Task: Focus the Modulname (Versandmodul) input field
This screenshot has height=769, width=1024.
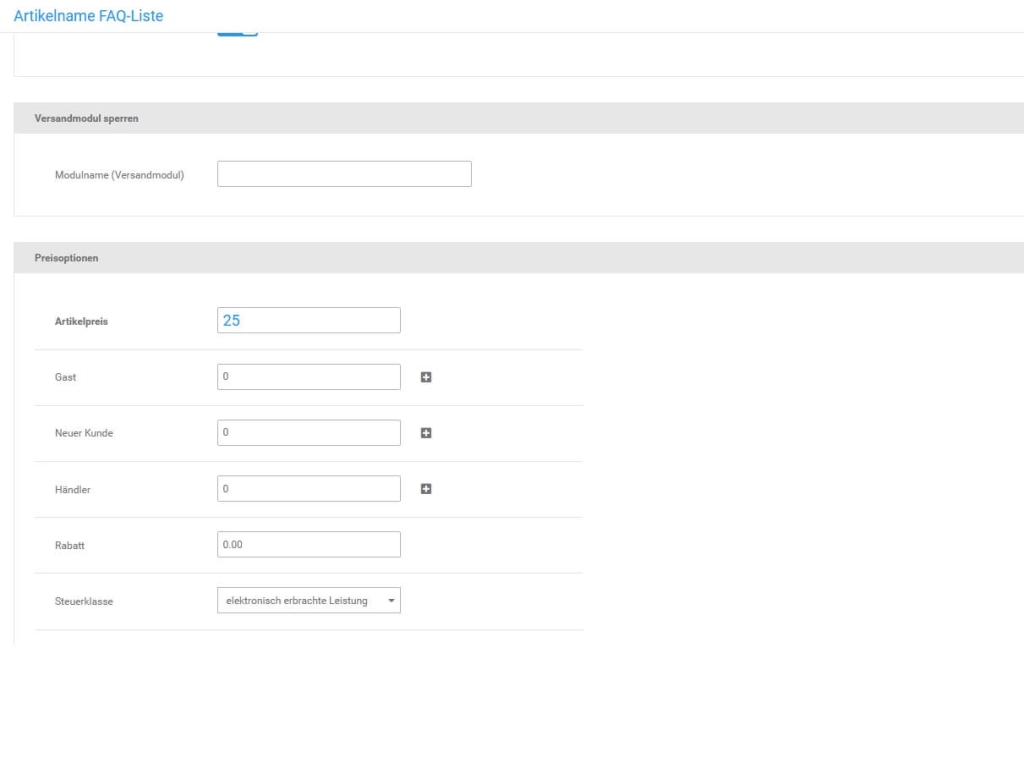Action: pyautogui.click(x=344, y=173)
